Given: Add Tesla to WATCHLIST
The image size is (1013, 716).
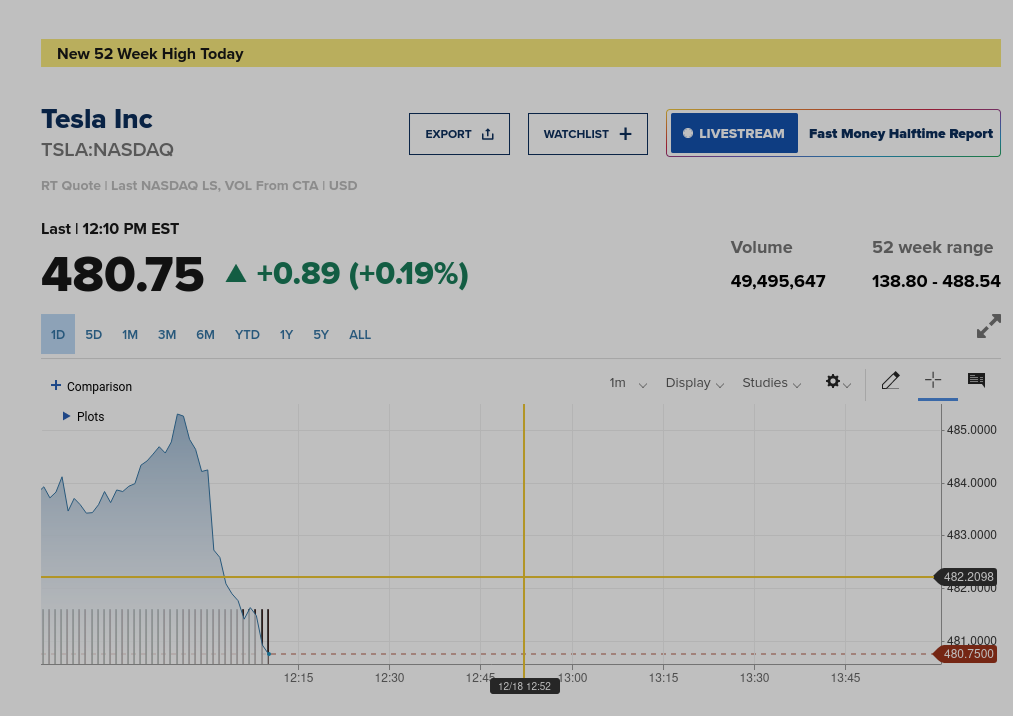Looking at the screenshot, I should (x=588, y=134).
